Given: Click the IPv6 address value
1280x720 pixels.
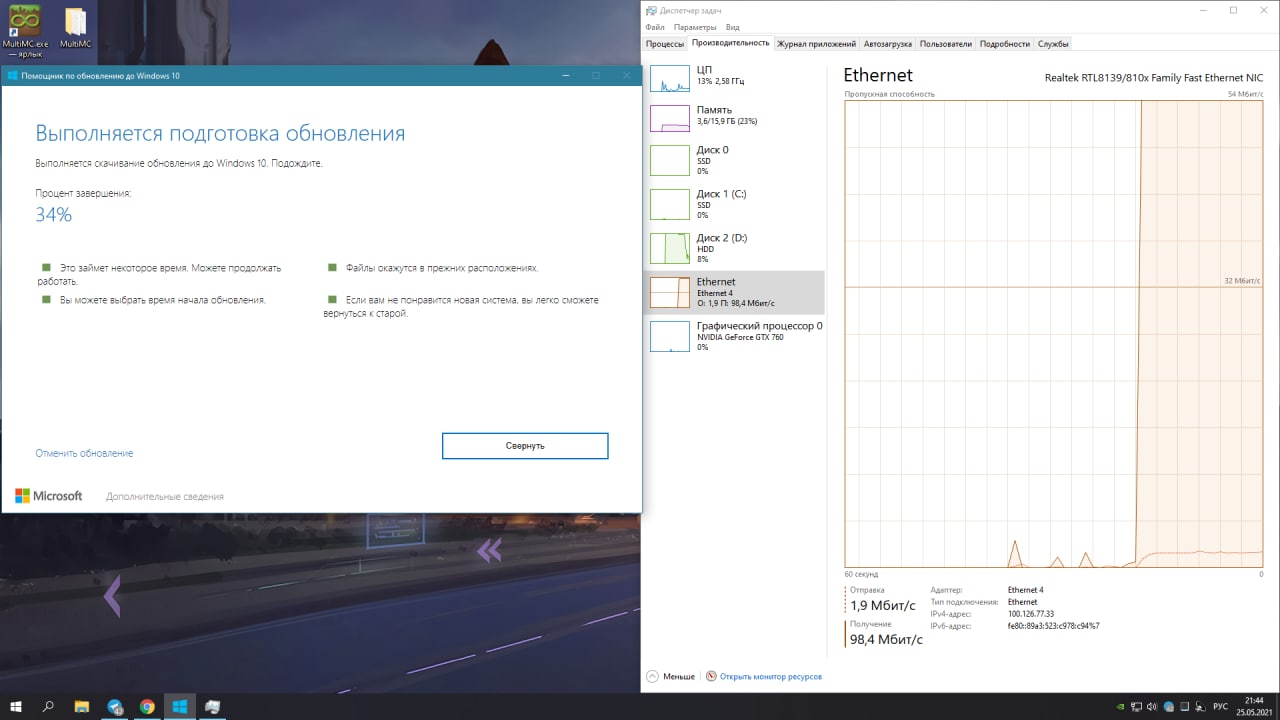Looking at the screenshot, I should coord(1054,626).
